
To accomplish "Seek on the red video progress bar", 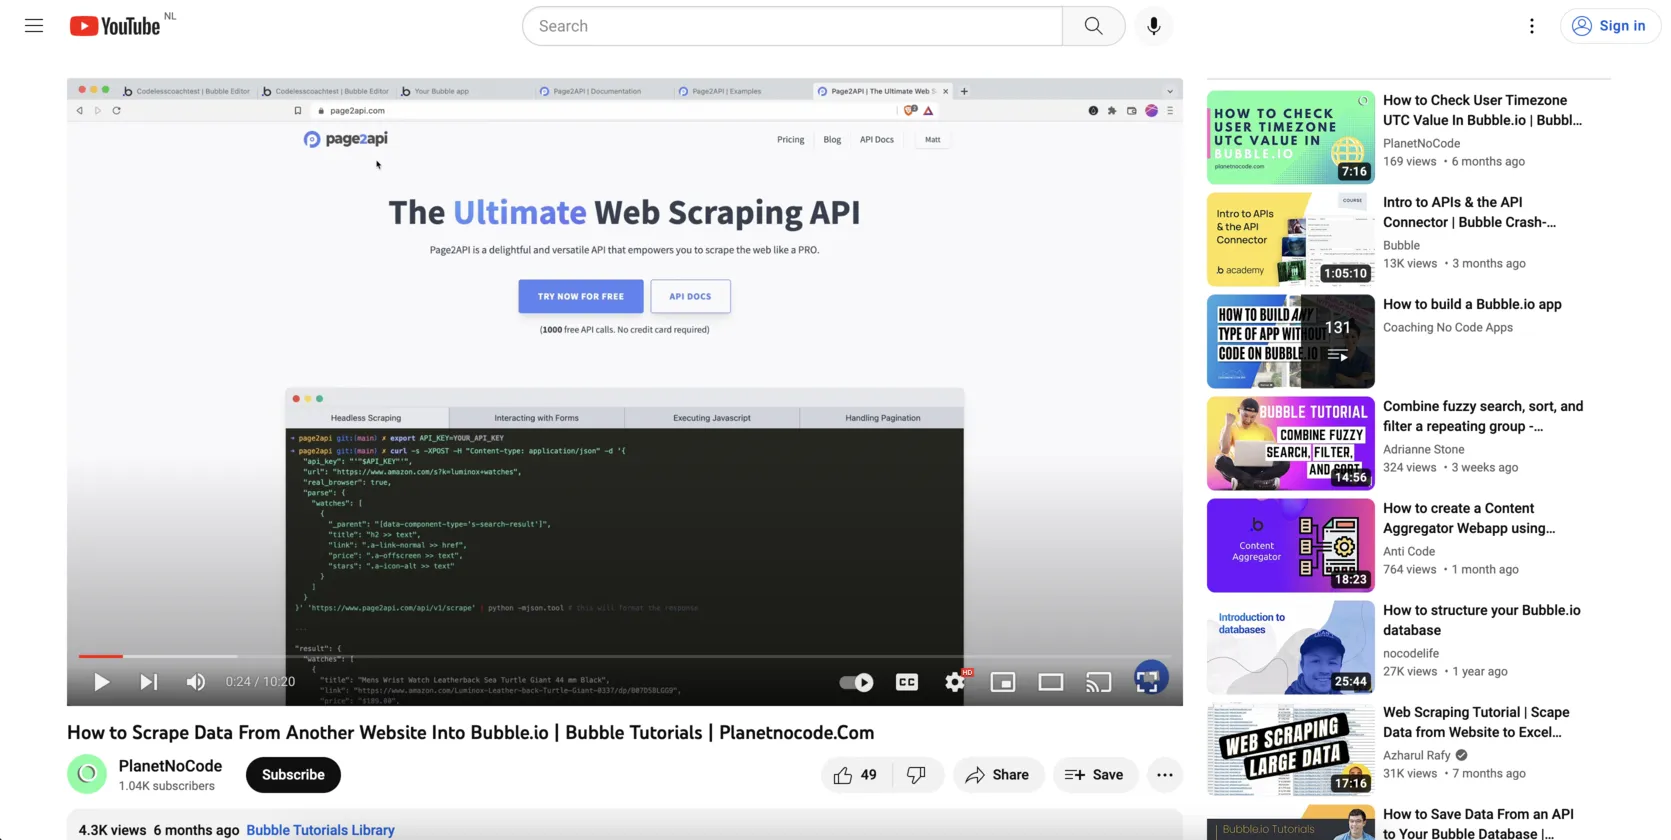I will pyautogui.click(x=625, y=656).
